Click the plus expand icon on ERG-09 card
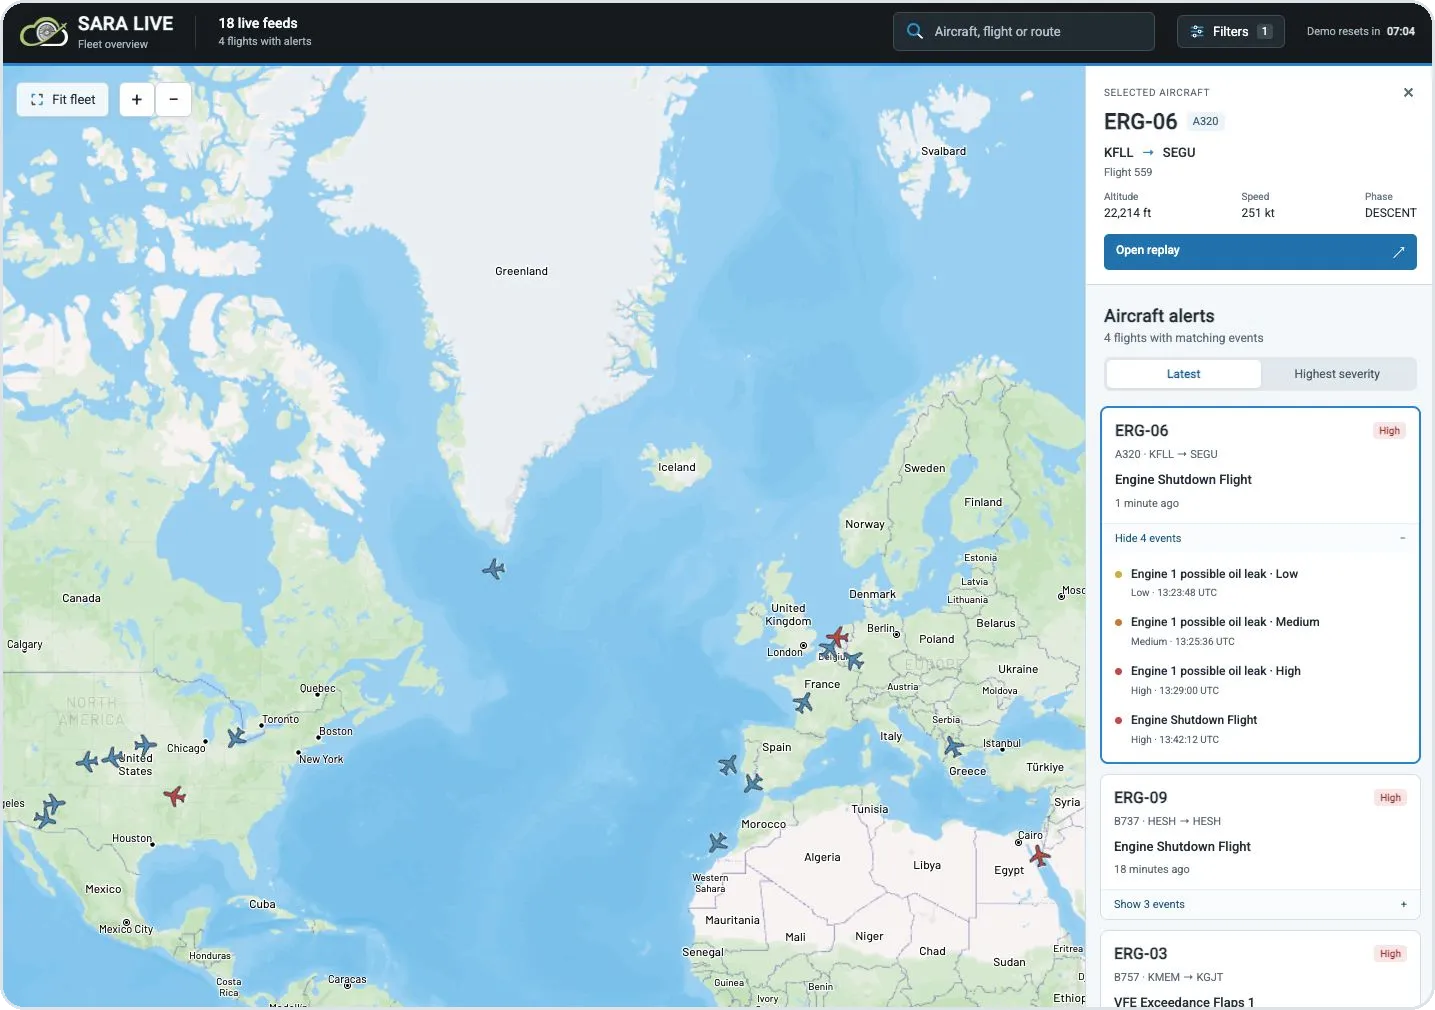The width and height of the screenshot is (1435, 1010). click(1403, 904)
